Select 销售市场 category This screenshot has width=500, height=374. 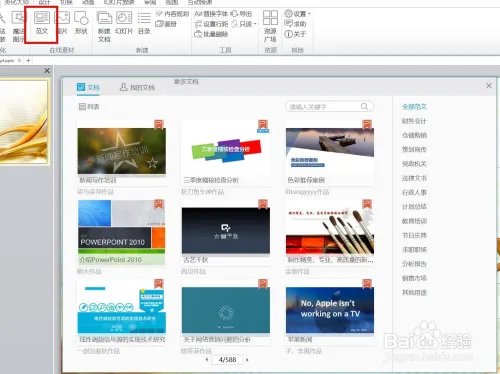[x=414, y=278]
